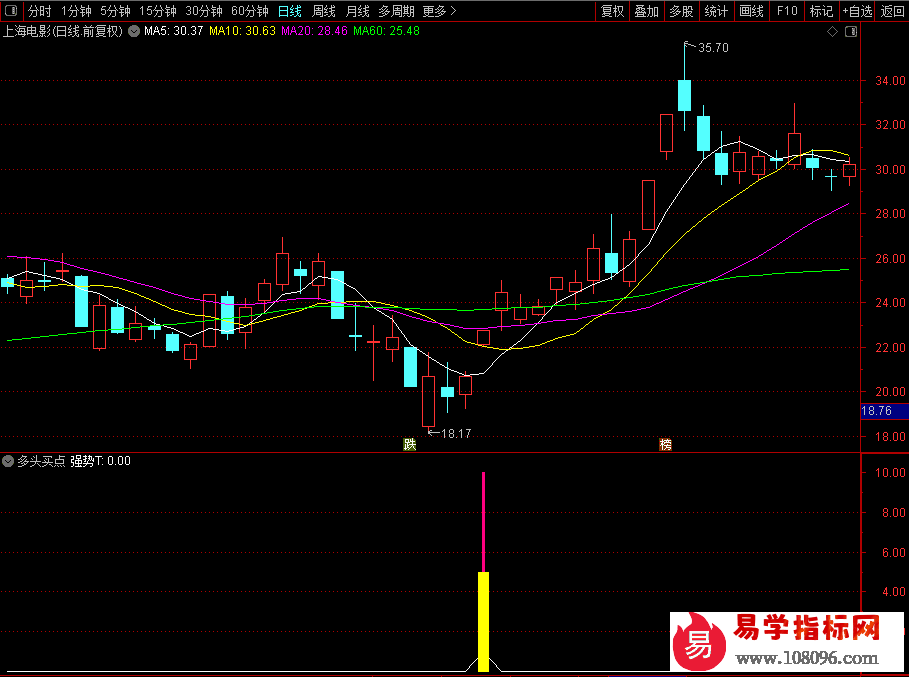The width and height of the screenshot is (909, 677).
Task: Click the 10.00 indicator axis label
Action: (x=890, y=473)
